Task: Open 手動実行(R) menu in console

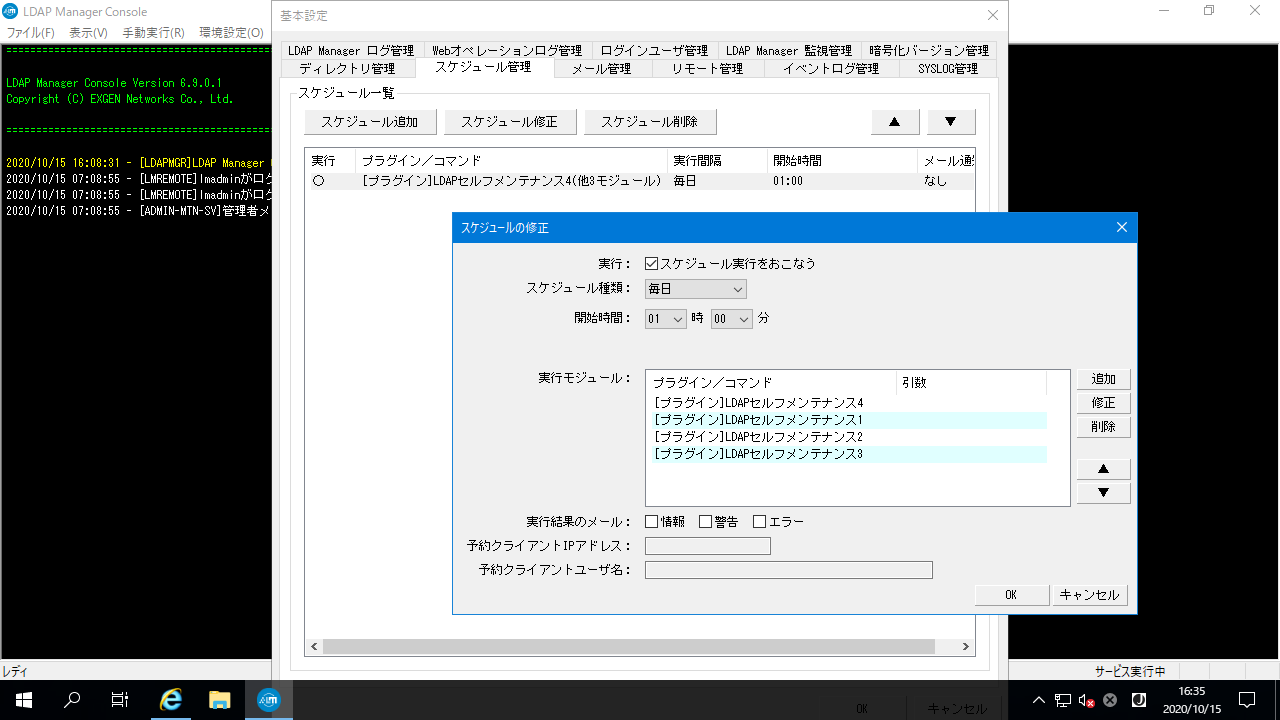Action: click(153, 32)
